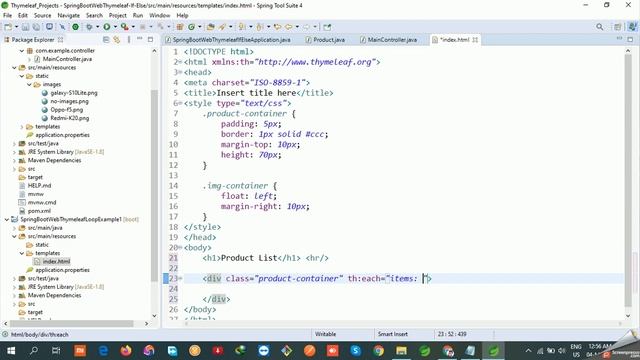Select galaxy-S10Lite.png in the tree
640x360 pixels.
click(74, 93)
